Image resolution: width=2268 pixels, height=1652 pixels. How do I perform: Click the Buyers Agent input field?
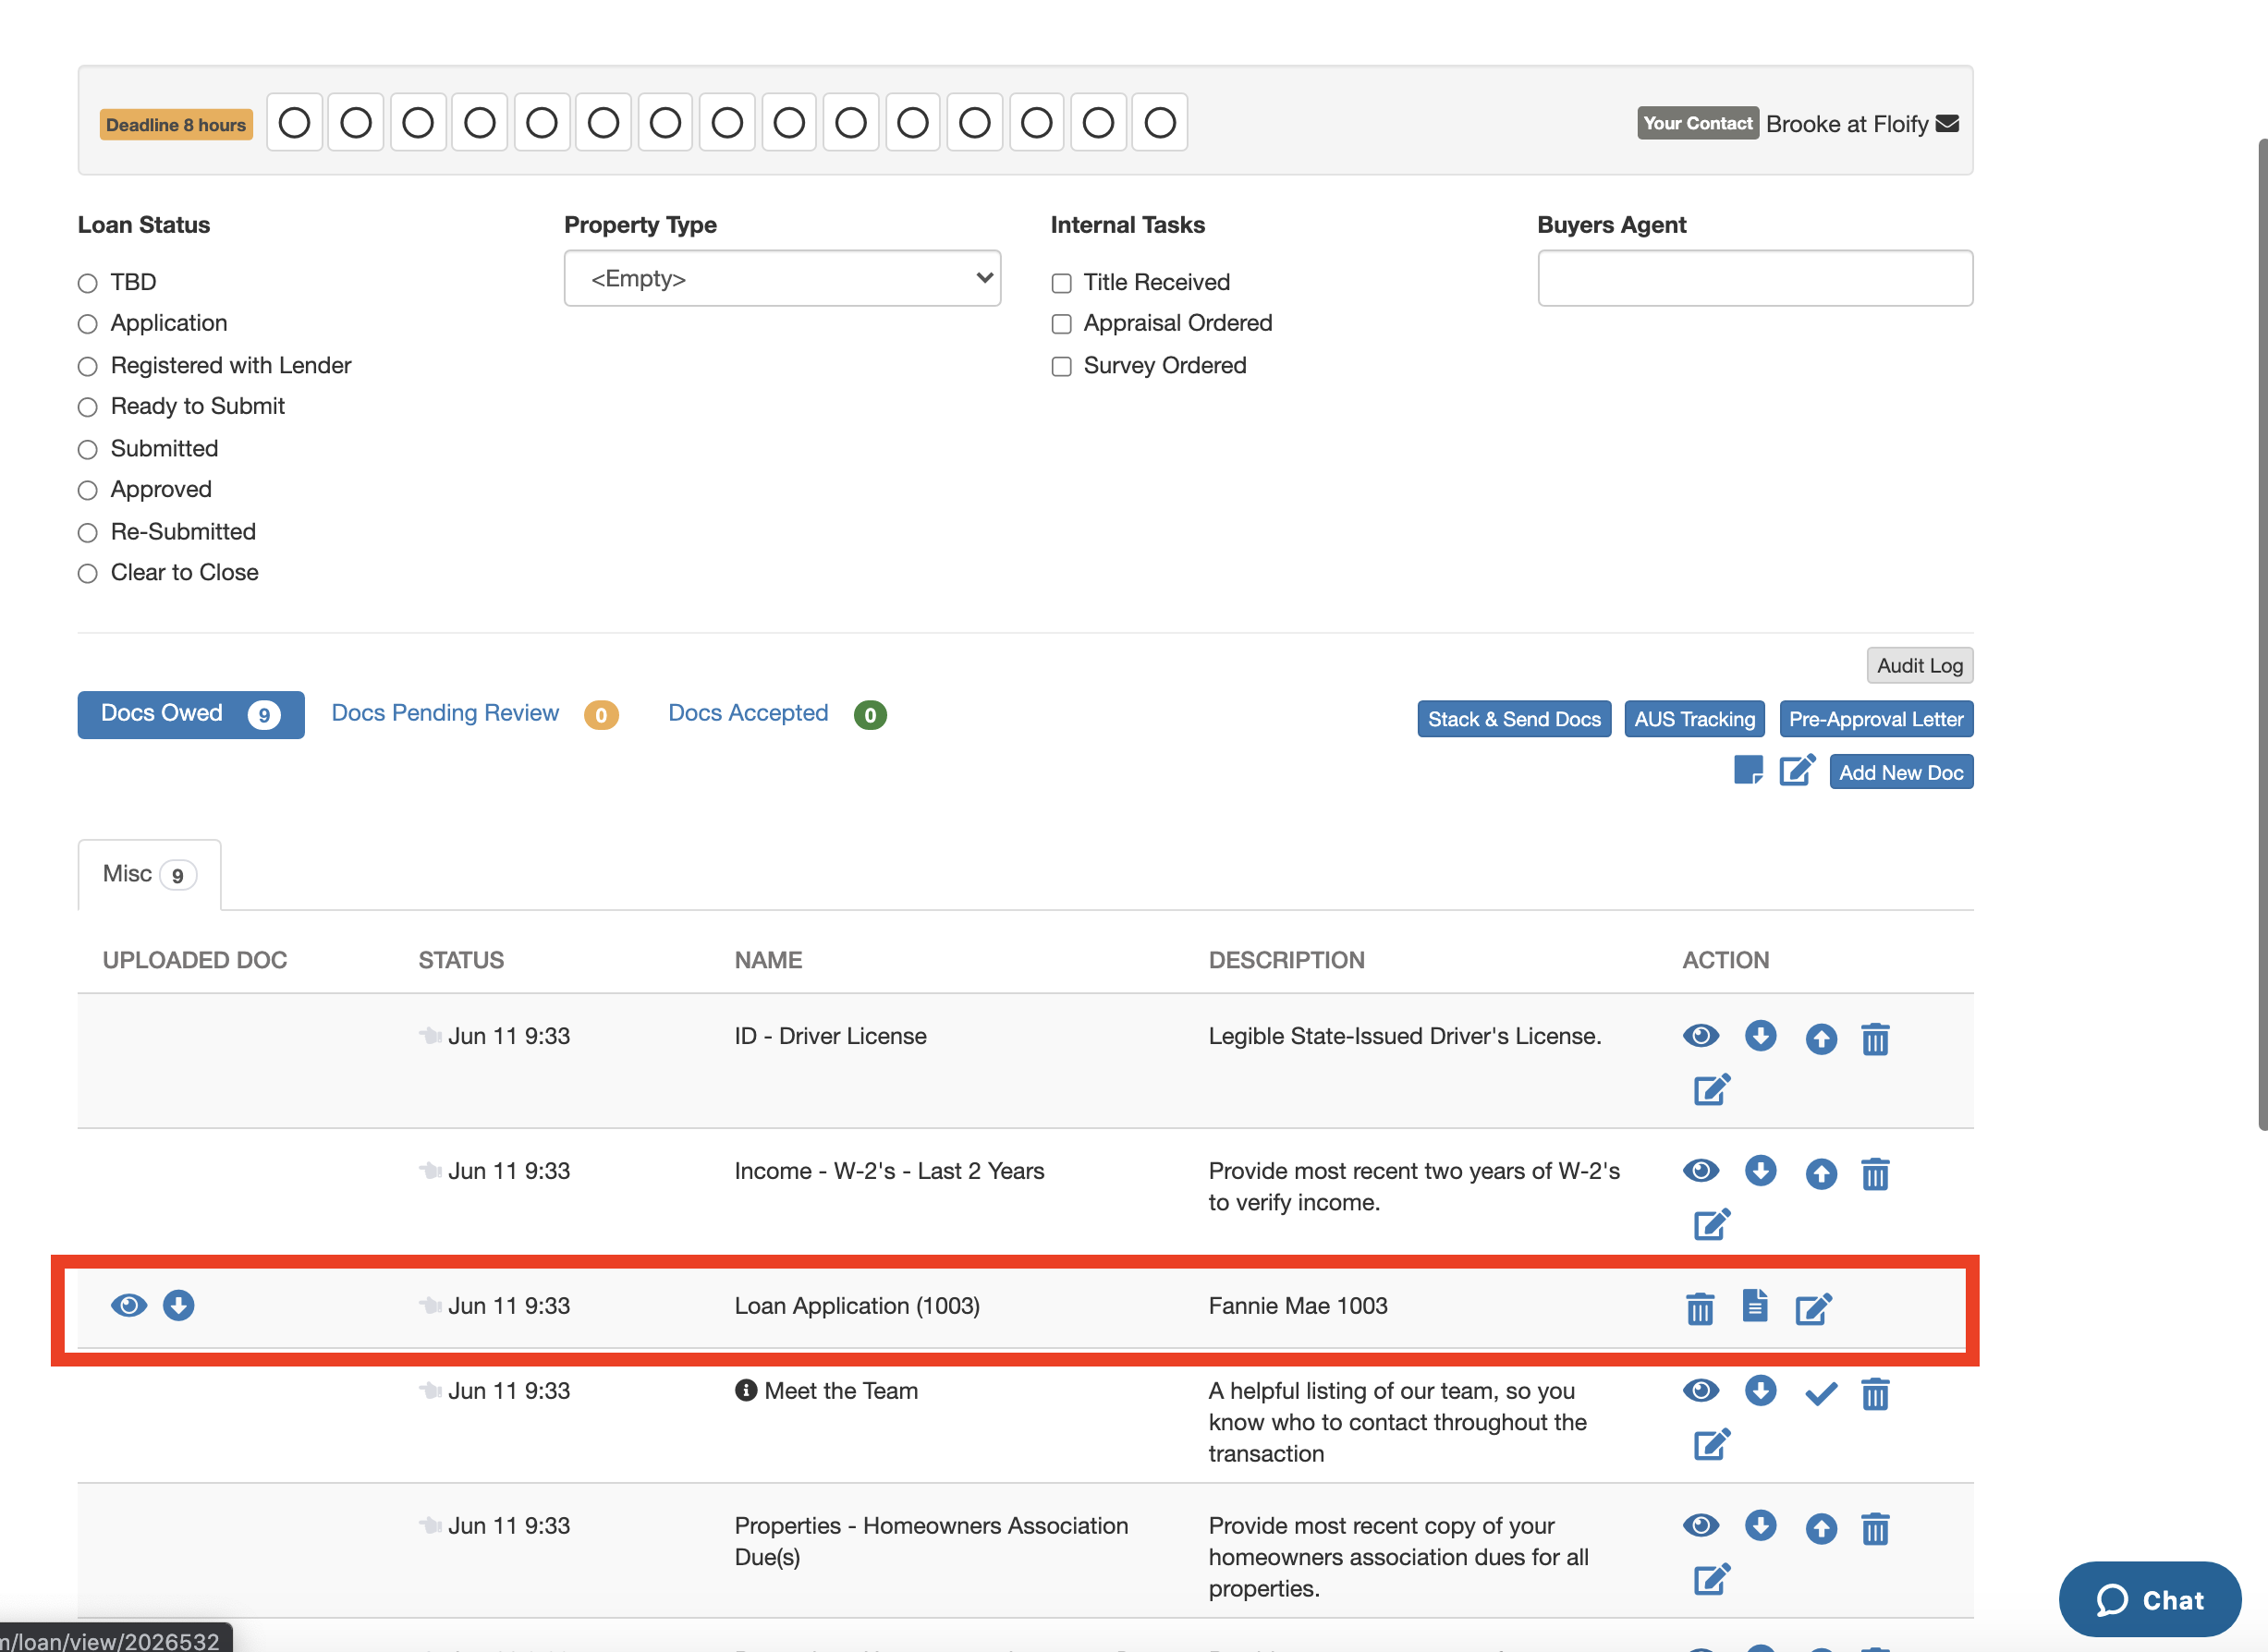(1754, 278)
